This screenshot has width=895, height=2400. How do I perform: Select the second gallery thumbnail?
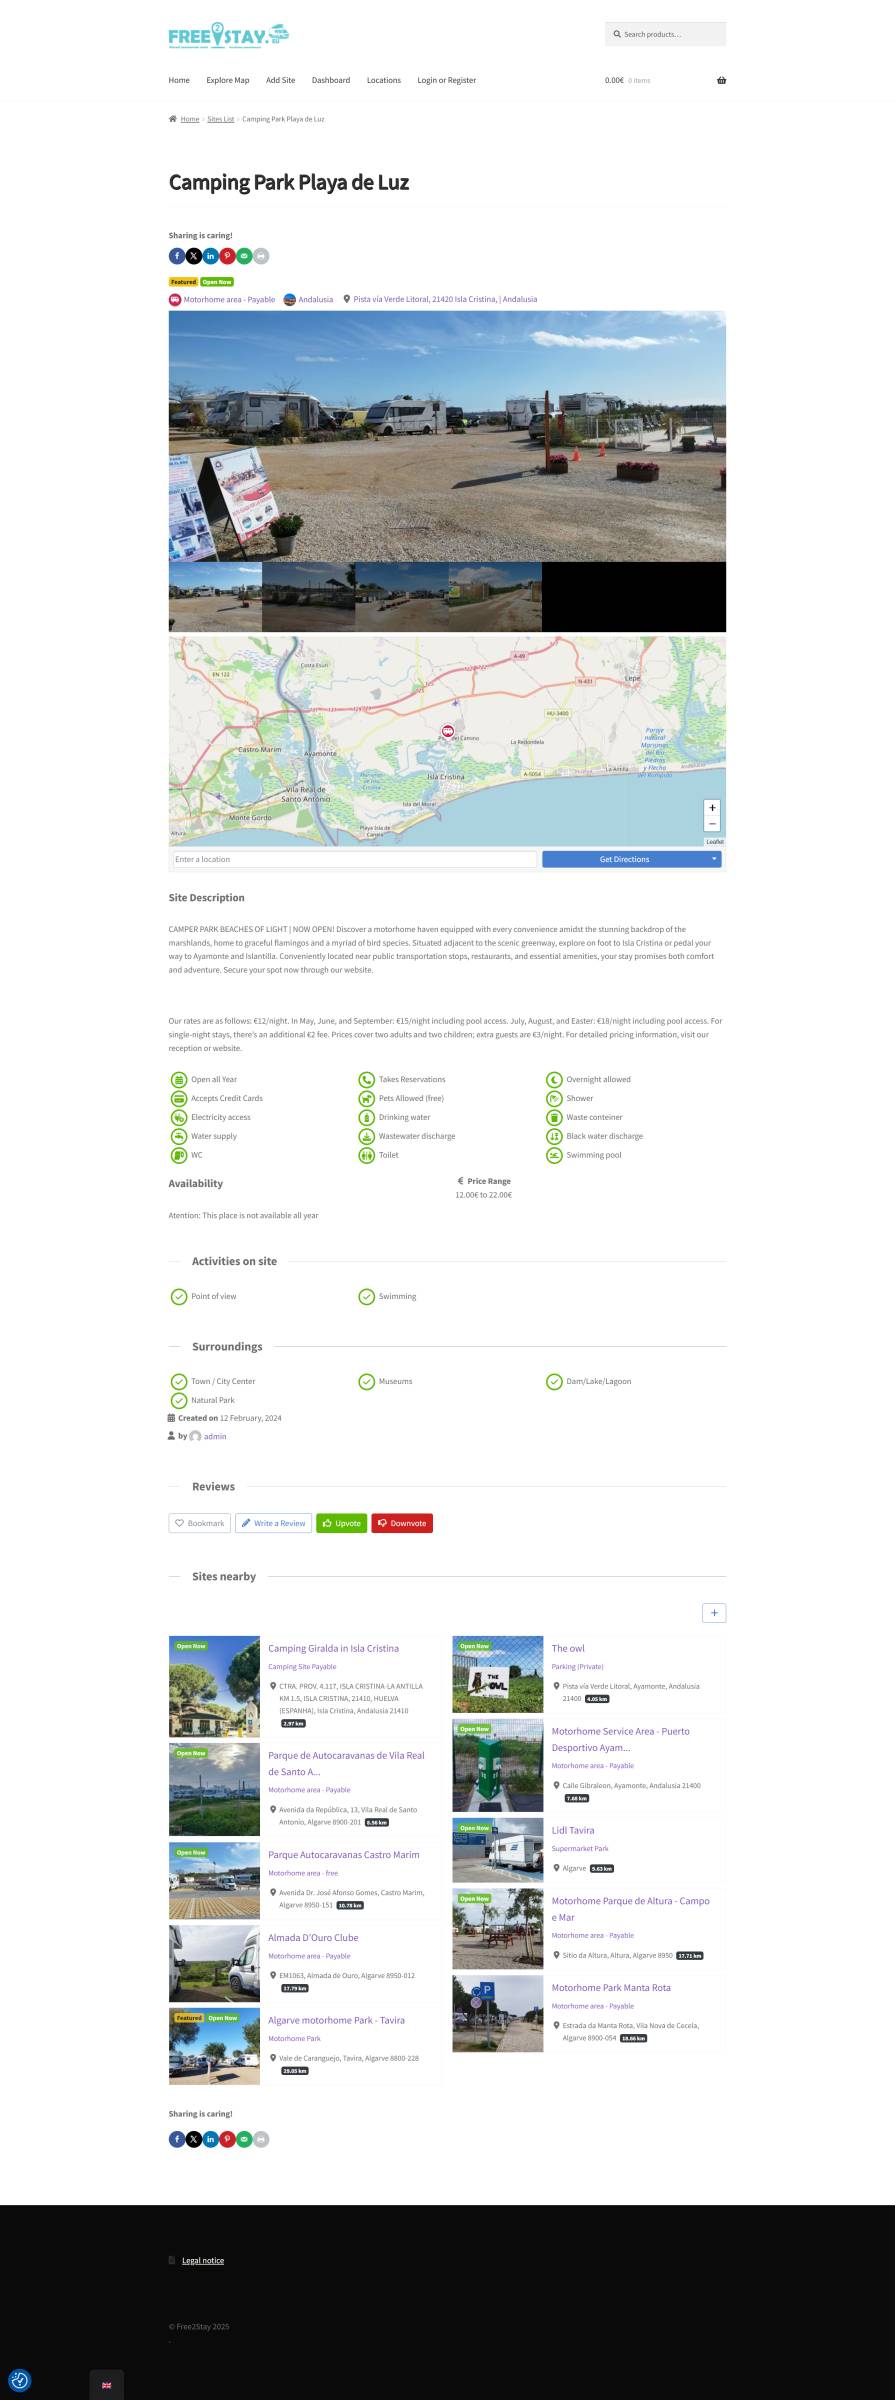(x=308, y=597)
